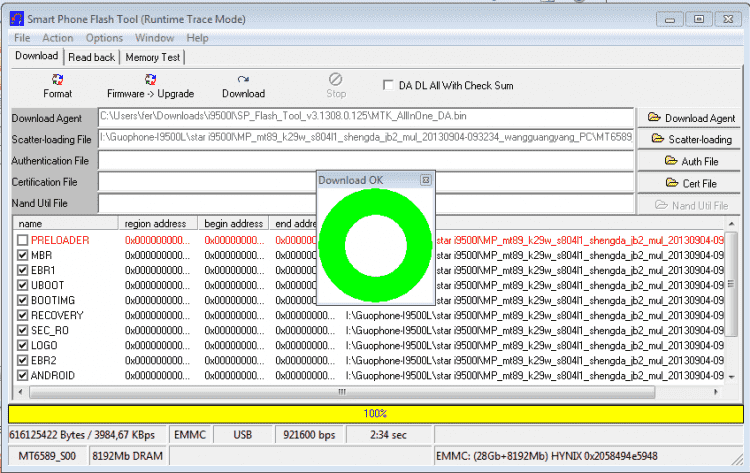Screen dimensions: 750x473
Task: Sort by the name column header
Action: [x=66, y=223]
